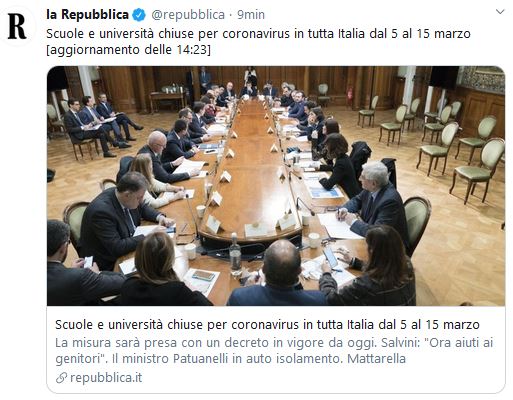The width and height of the screenshot is (513, 400).
Task: Click the @repubblica handle
Action: [x=188, y=15]
